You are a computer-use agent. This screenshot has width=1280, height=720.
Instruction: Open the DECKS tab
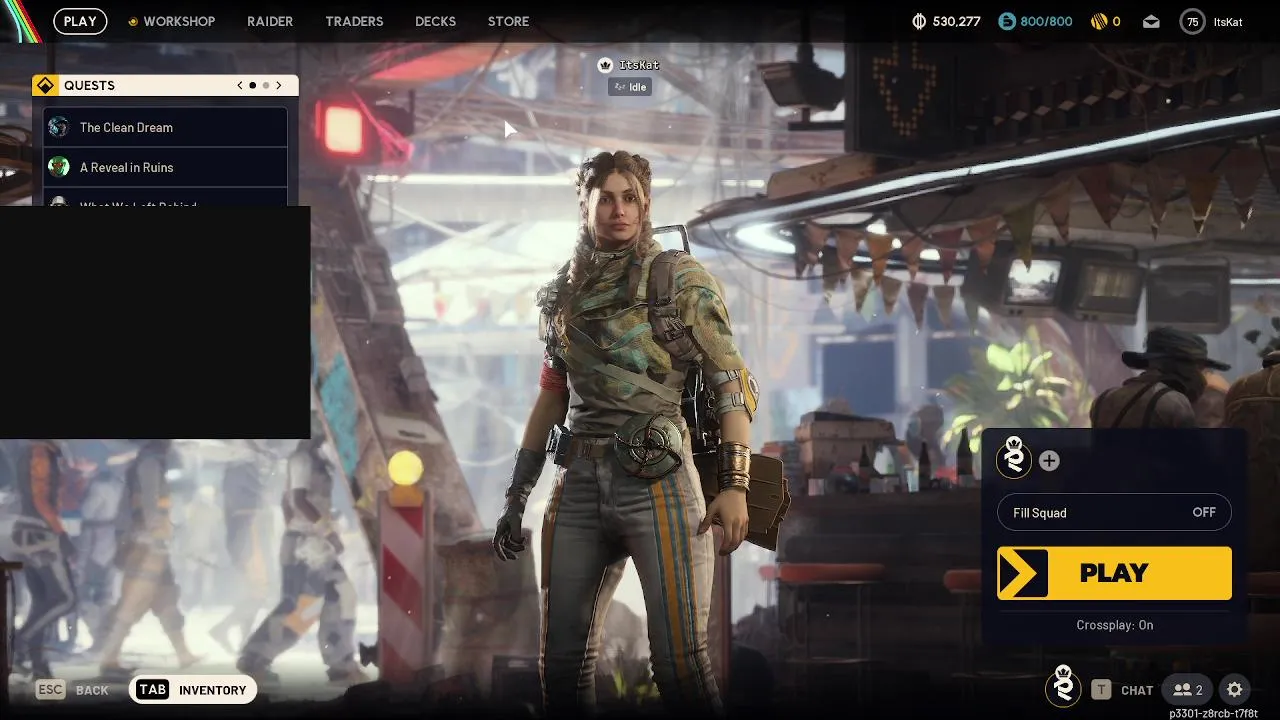point(435,21)
